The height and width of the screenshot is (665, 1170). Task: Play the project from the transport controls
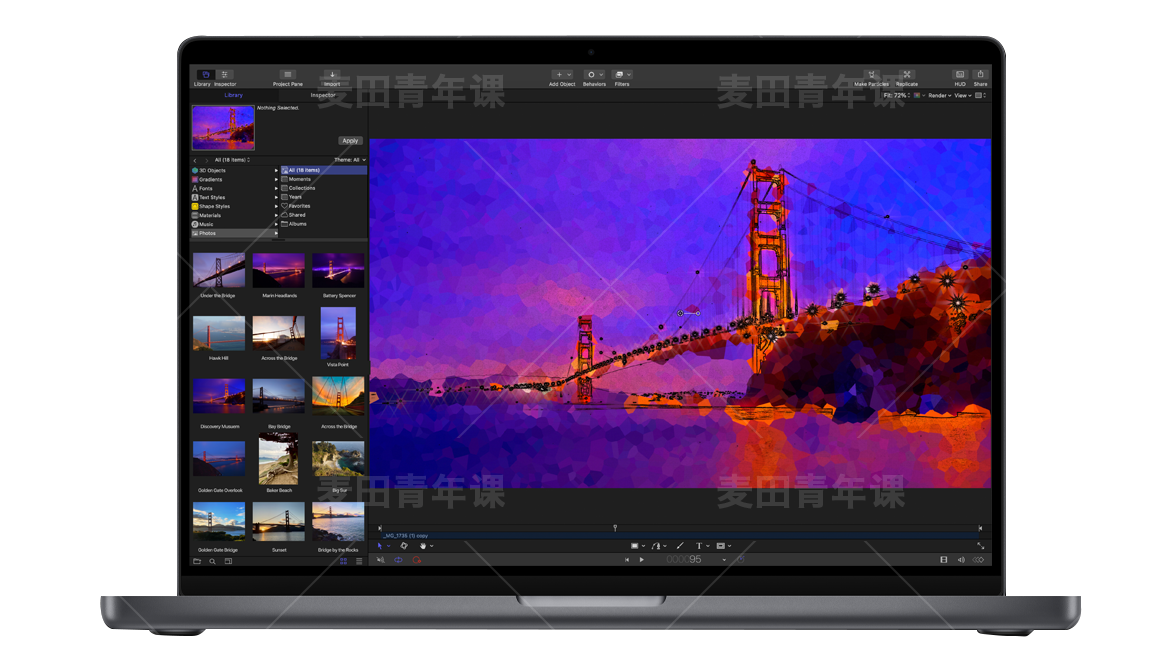click(x=642, y=560)
